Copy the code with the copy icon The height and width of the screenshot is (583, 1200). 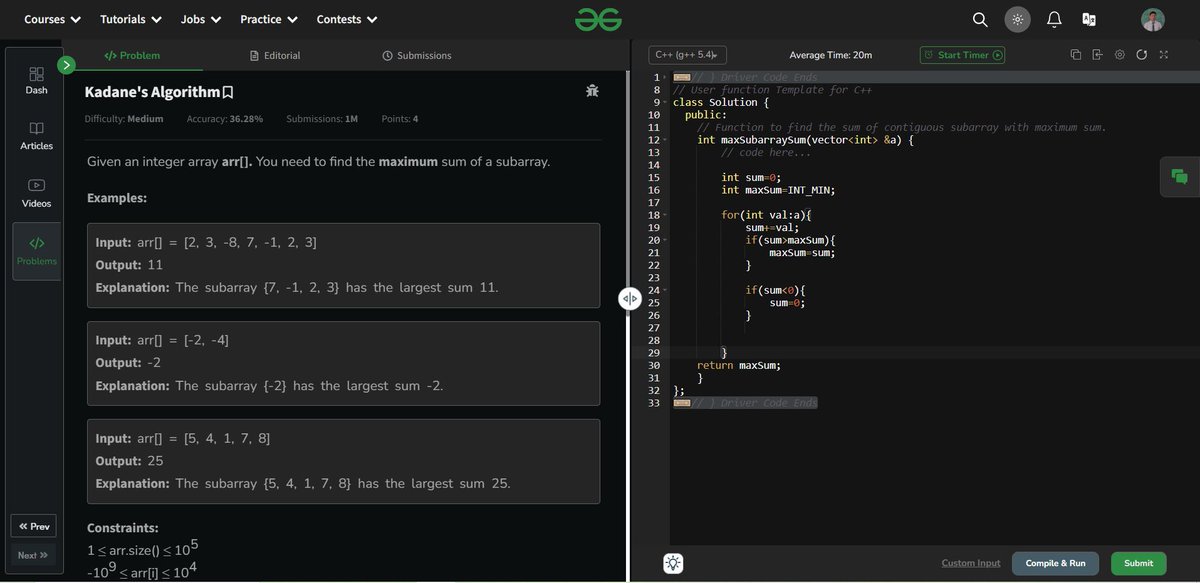[1076, 55]
